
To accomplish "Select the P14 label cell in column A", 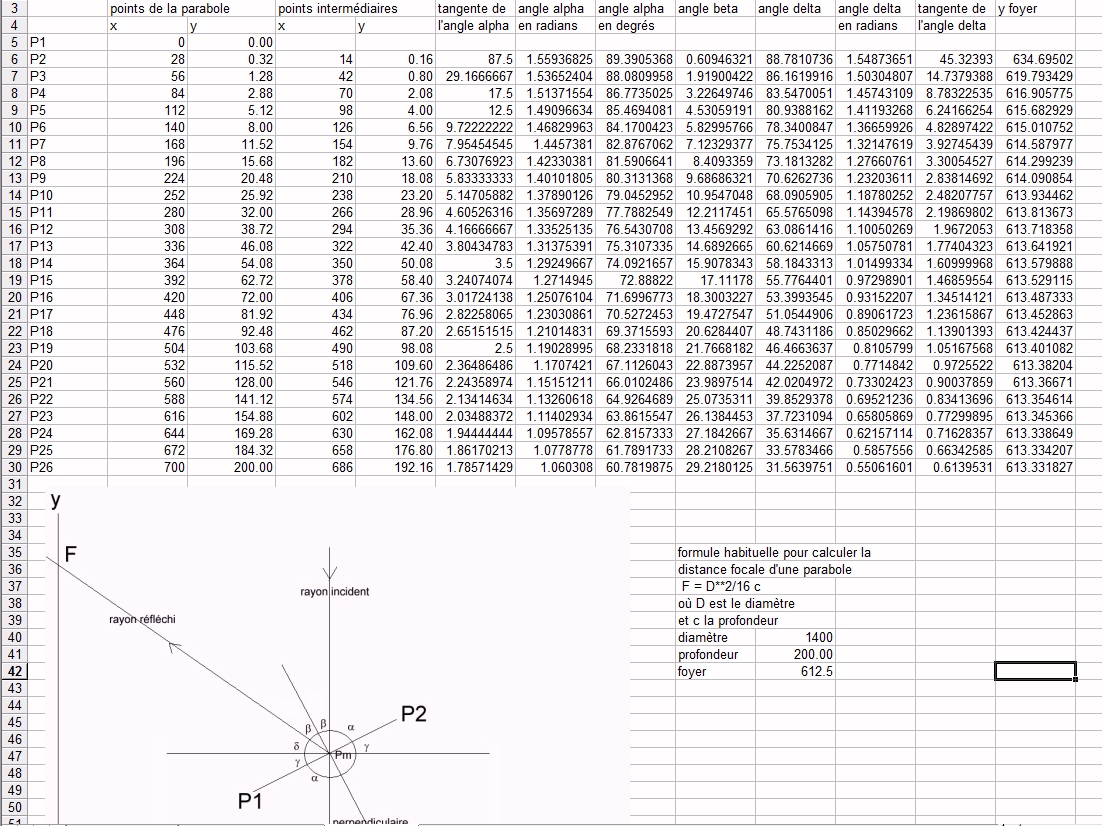I will click(67, 264).
